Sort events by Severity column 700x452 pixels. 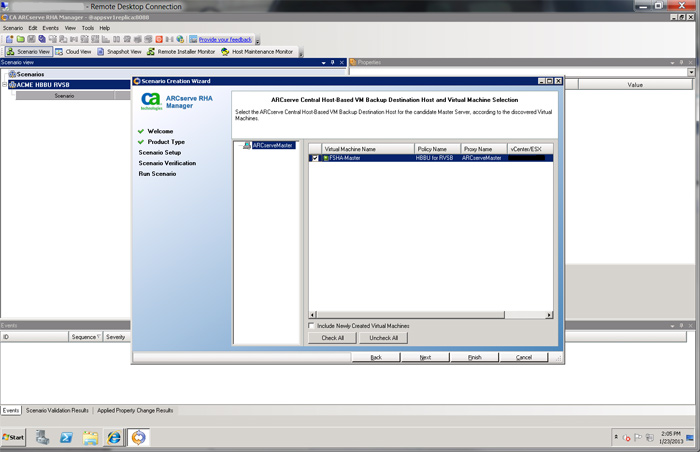point(116,337)
